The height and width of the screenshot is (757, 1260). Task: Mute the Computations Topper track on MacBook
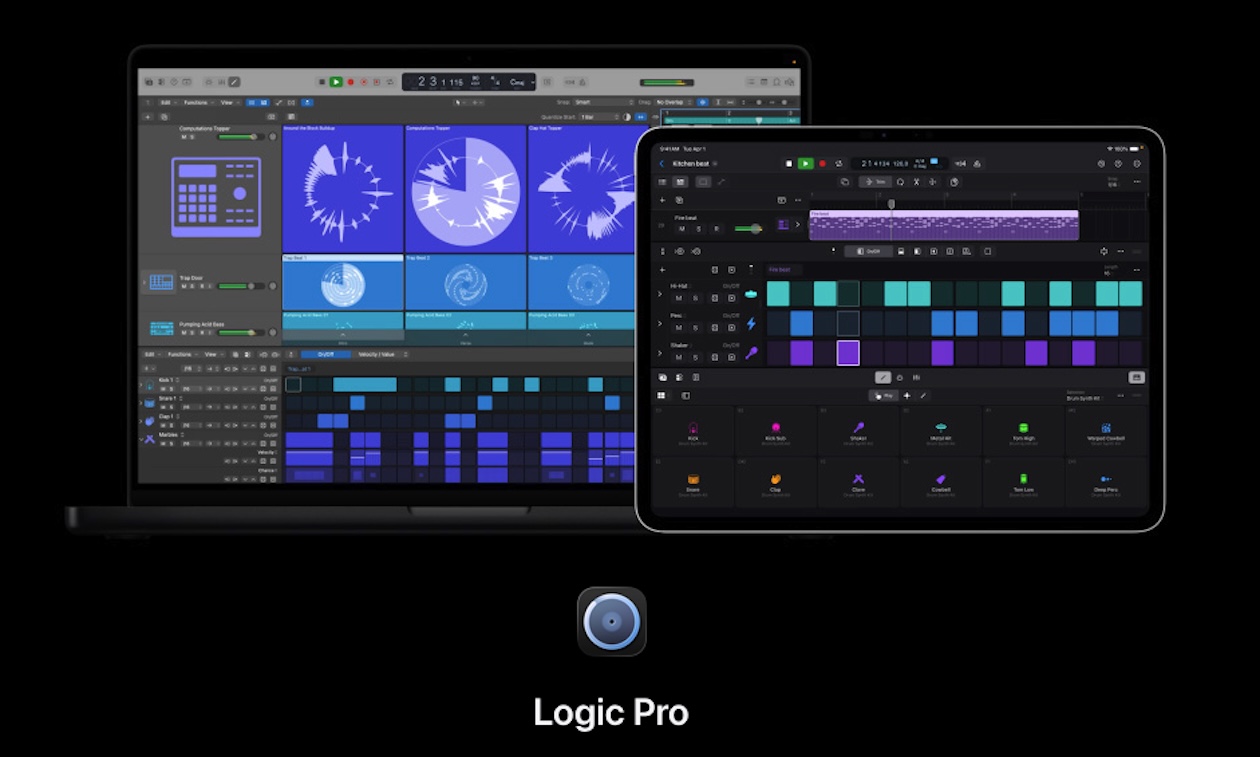184,137
